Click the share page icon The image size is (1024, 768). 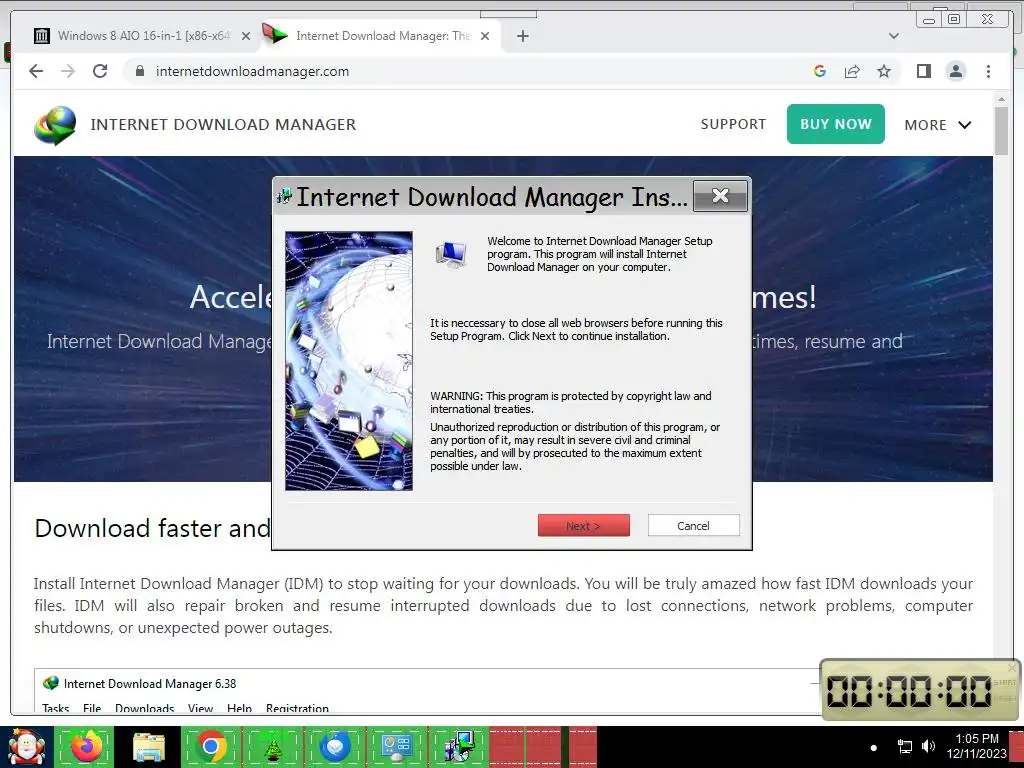click(852, 71)
